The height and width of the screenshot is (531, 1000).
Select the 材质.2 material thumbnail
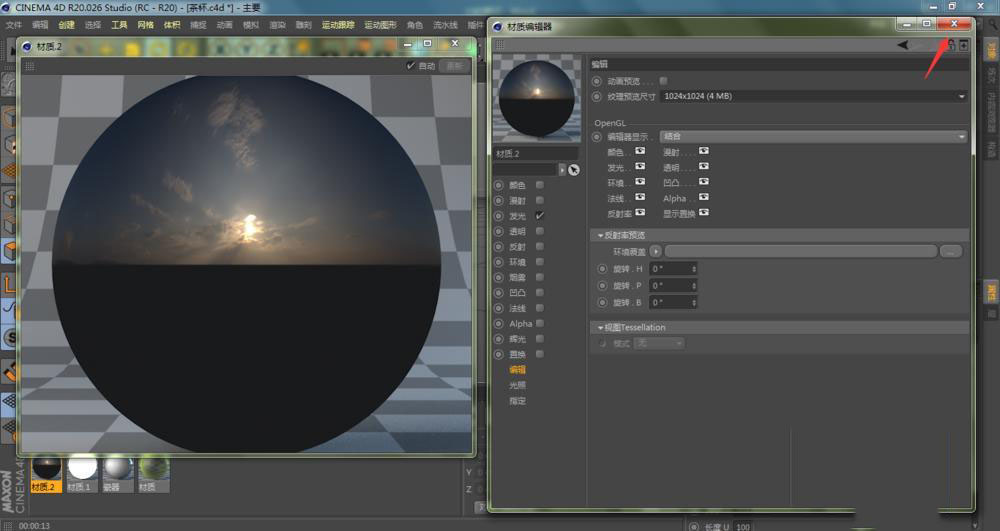point(47,474)
